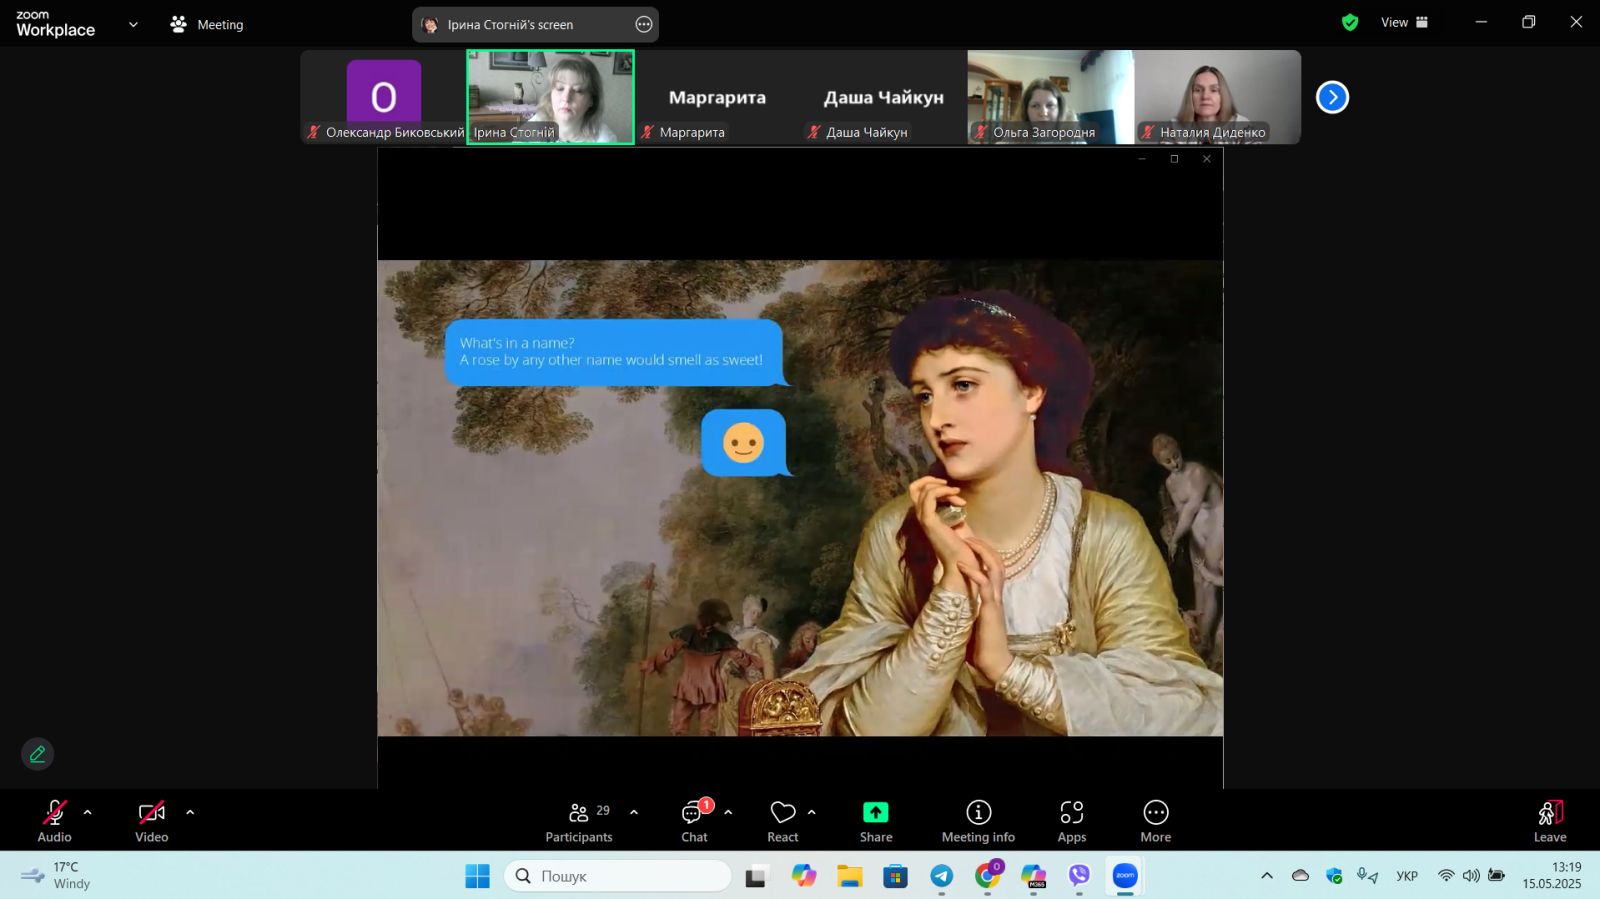Image resolution: width=1600 pixels, height=899 pixels.
Task: Select the Meeting tab at top
Action: coord(207,24)
